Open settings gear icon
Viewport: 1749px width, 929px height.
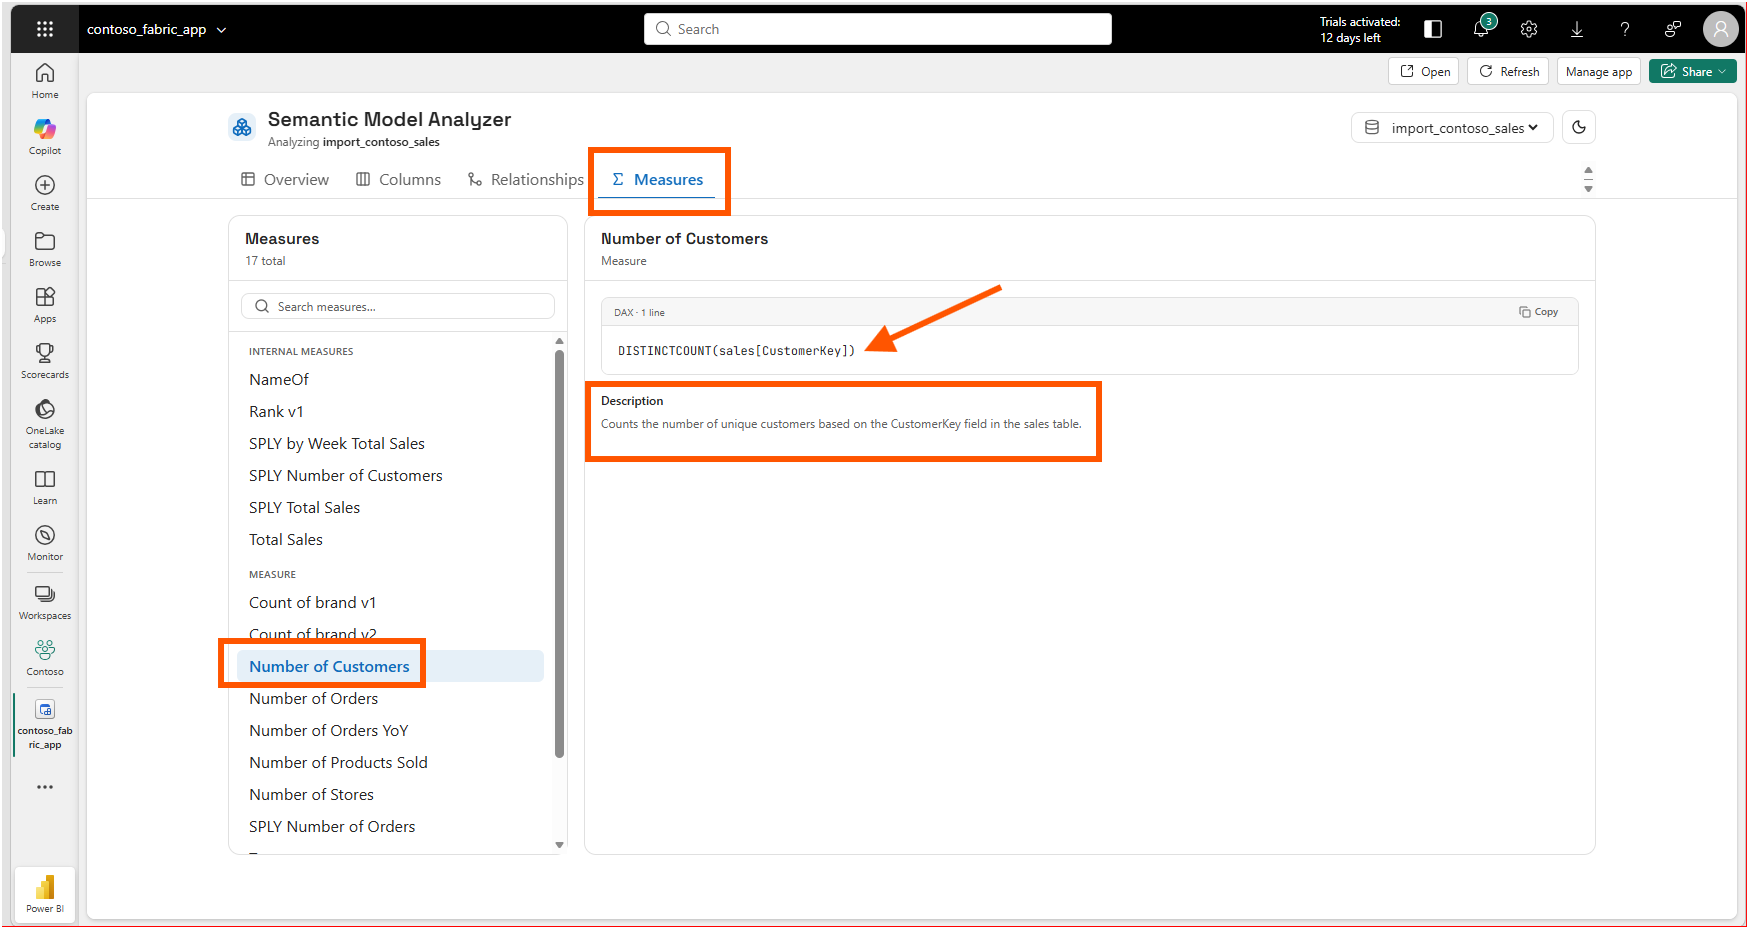1529,29
